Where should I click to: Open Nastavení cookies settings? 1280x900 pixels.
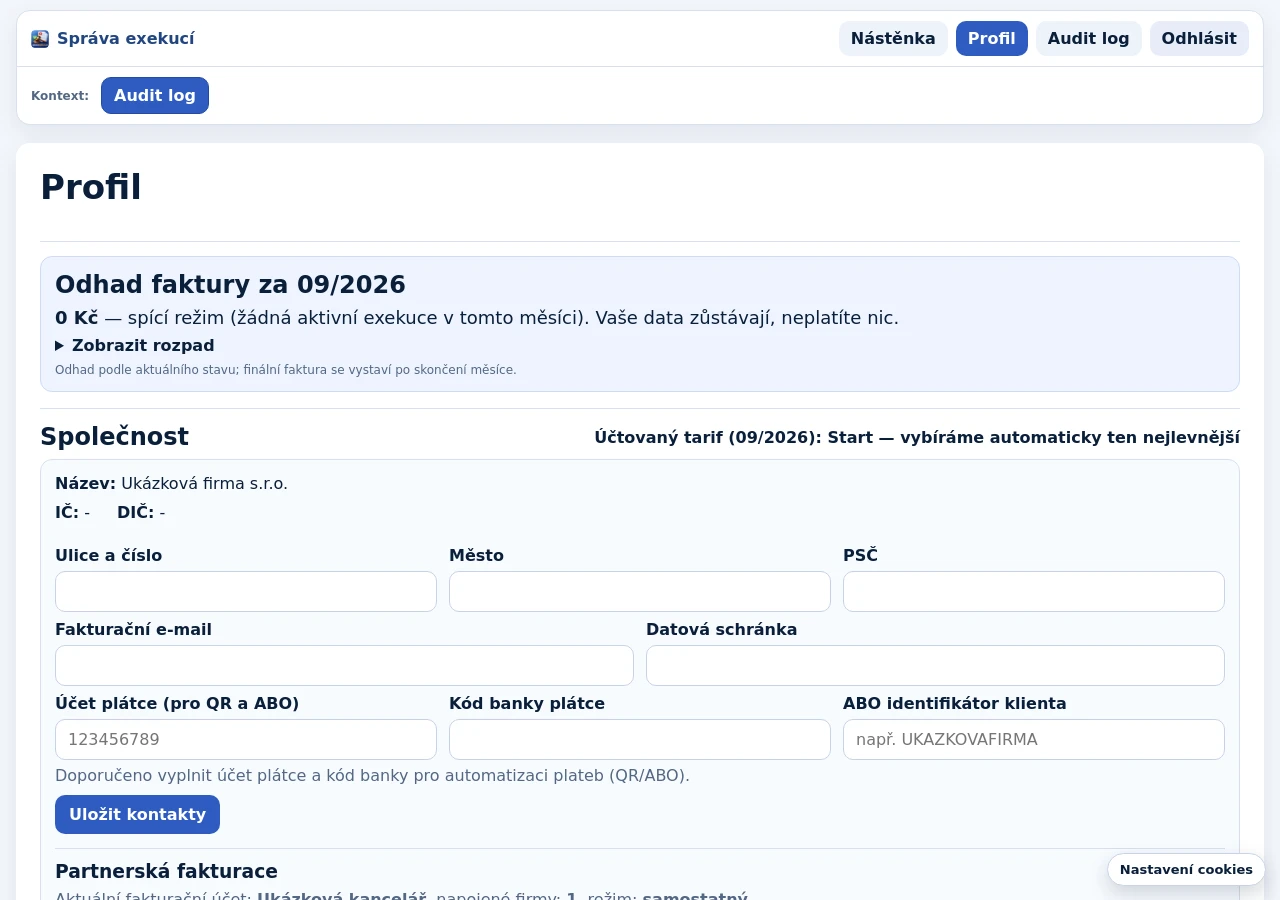coord(1186,870)
